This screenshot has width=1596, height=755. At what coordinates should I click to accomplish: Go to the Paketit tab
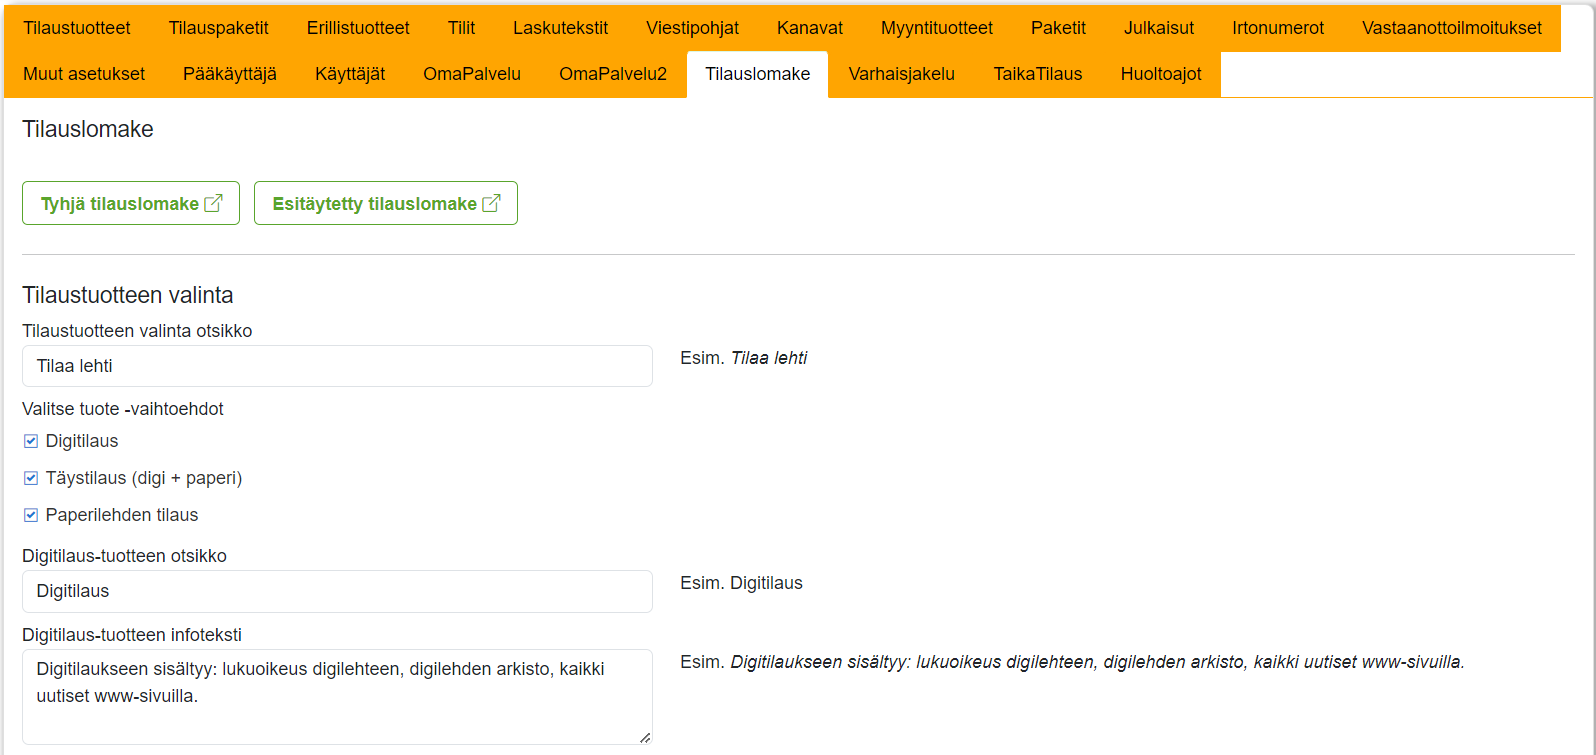1058,28
